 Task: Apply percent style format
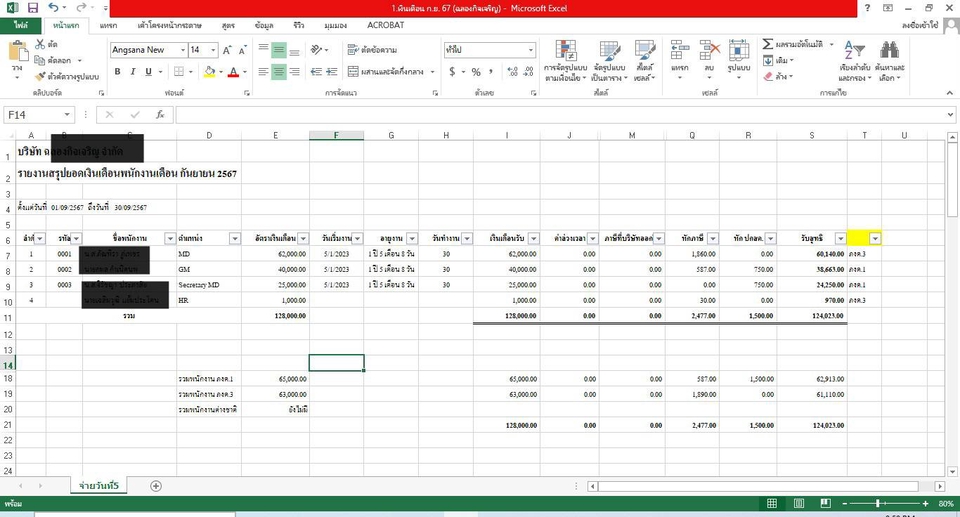pos(476,72)
